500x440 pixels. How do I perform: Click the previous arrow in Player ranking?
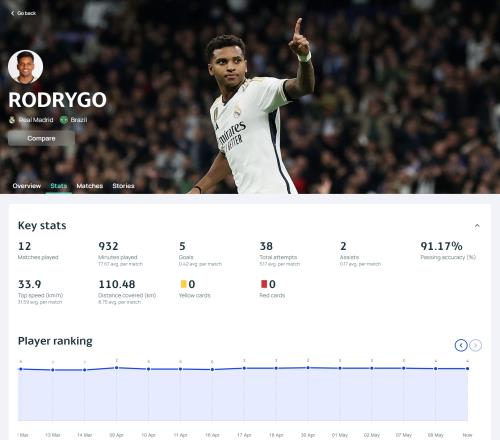click(x=461, y=345)
